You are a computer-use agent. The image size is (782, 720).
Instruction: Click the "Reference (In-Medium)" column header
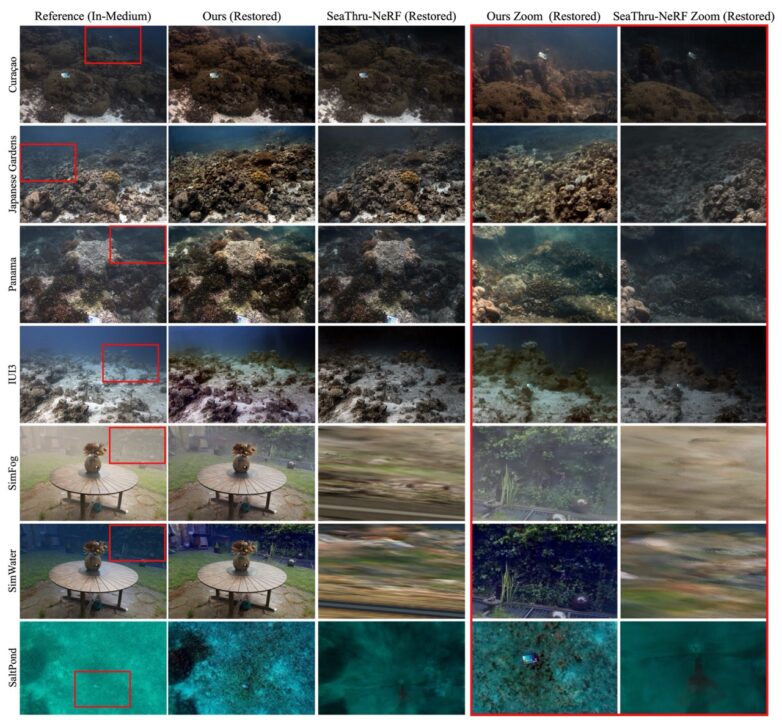93,16
